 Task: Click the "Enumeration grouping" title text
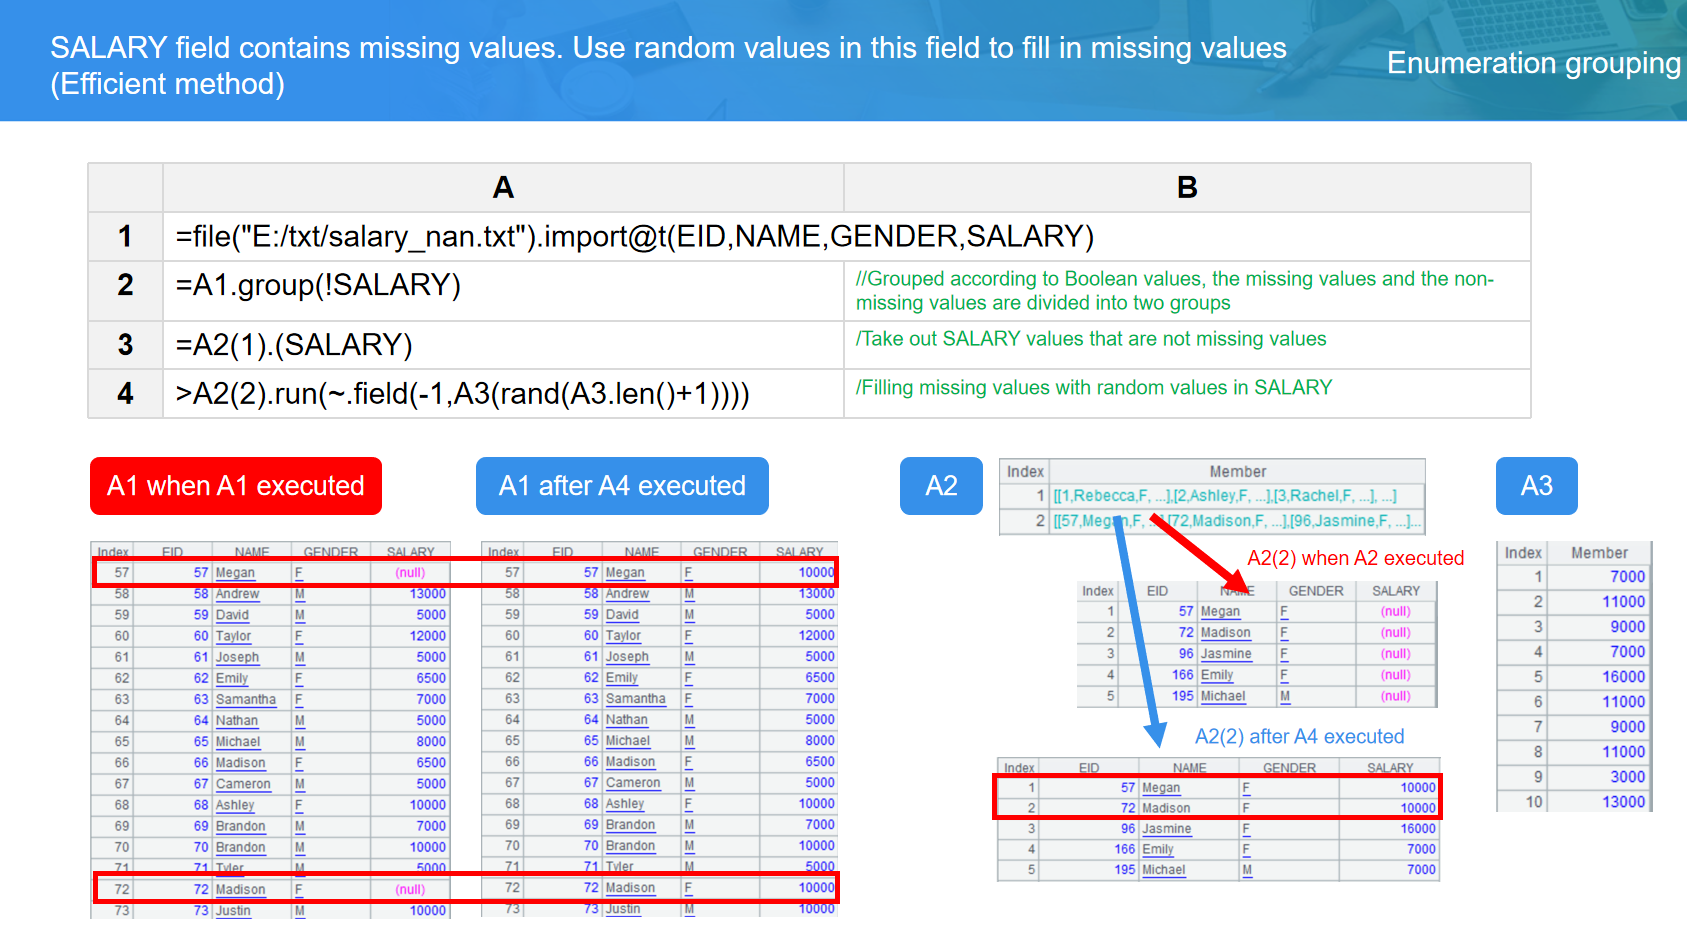pos(1533,63)
